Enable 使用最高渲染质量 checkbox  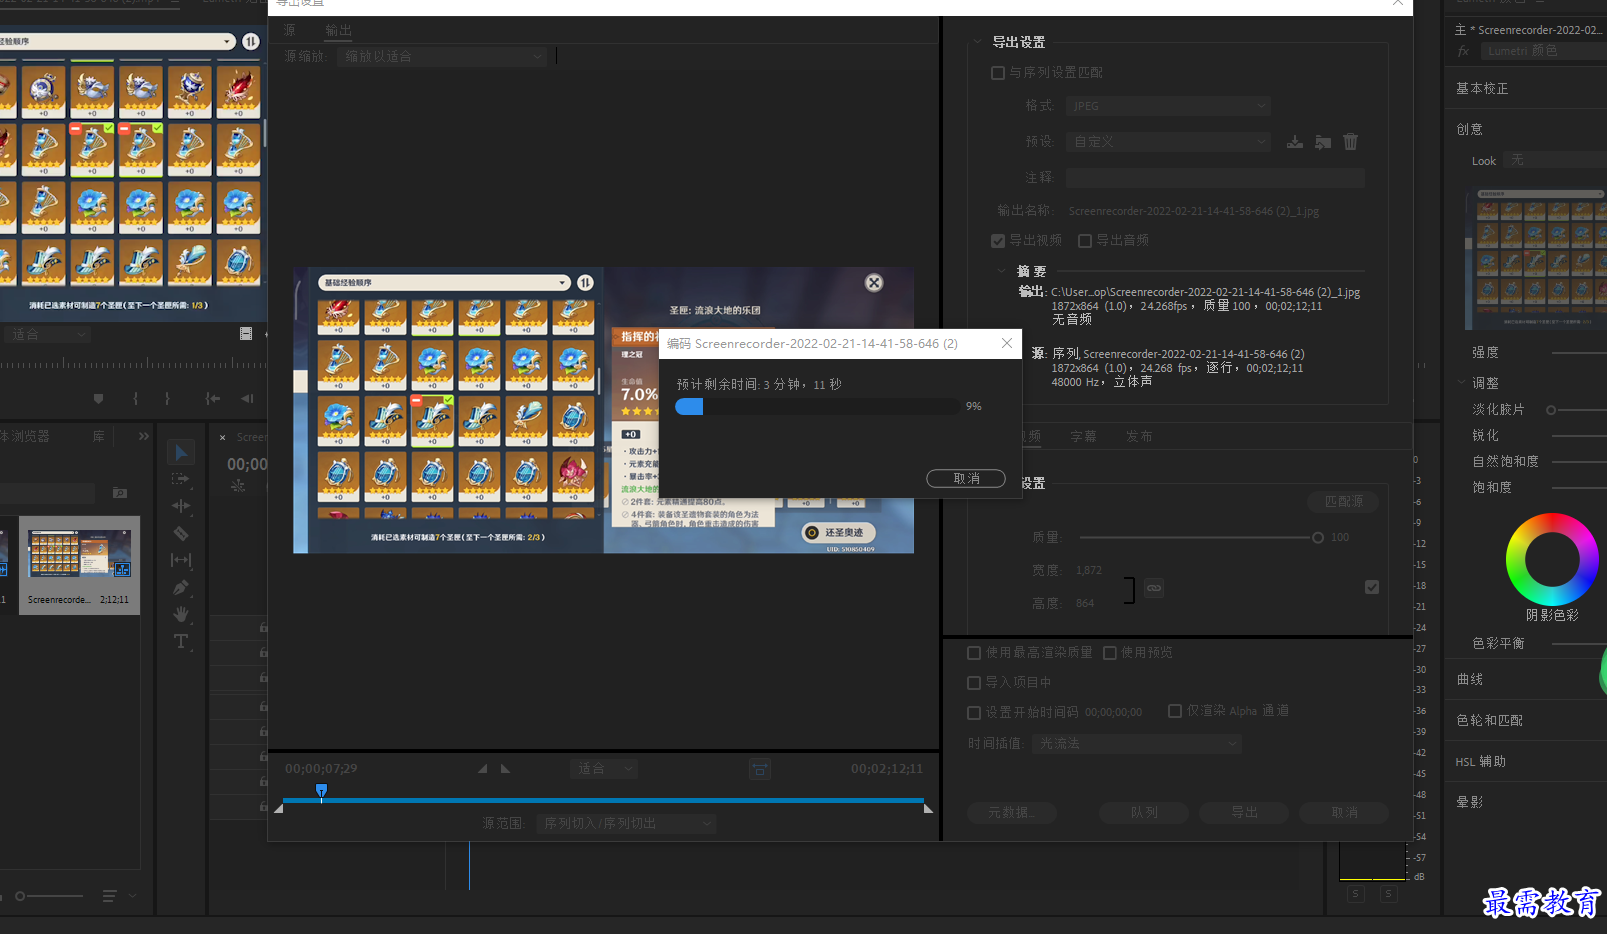pos(974,653)
